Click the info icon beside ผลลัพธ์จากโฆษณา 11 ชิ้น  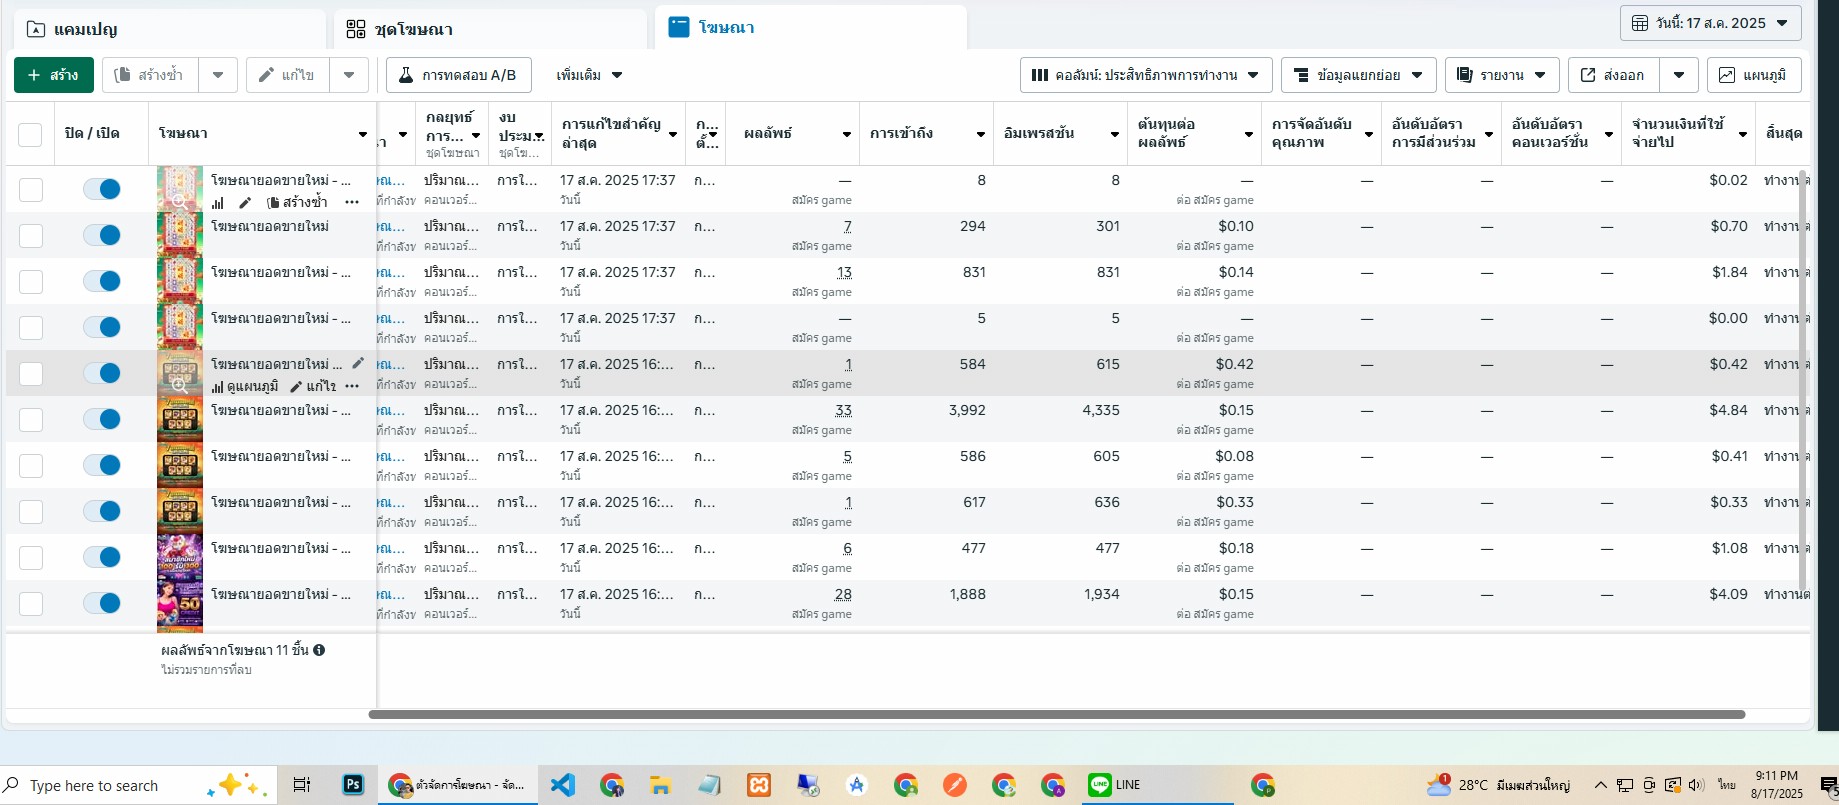tap(319, 650)
